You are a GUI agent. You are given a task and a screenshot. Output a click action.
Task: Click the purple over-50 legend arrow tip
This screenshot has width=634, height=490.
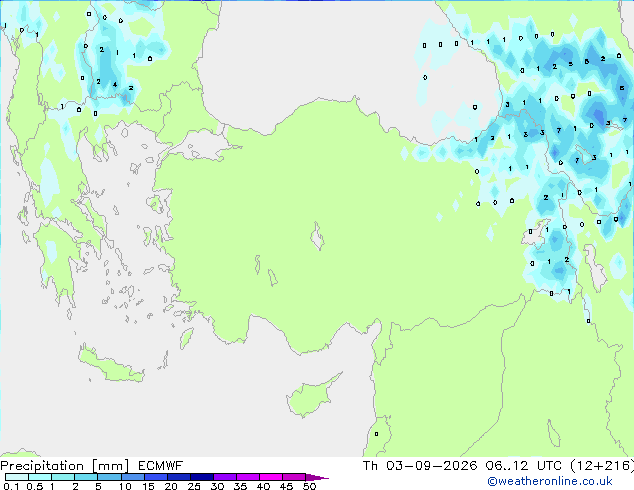pyautogui.click(x=317, y=477)
